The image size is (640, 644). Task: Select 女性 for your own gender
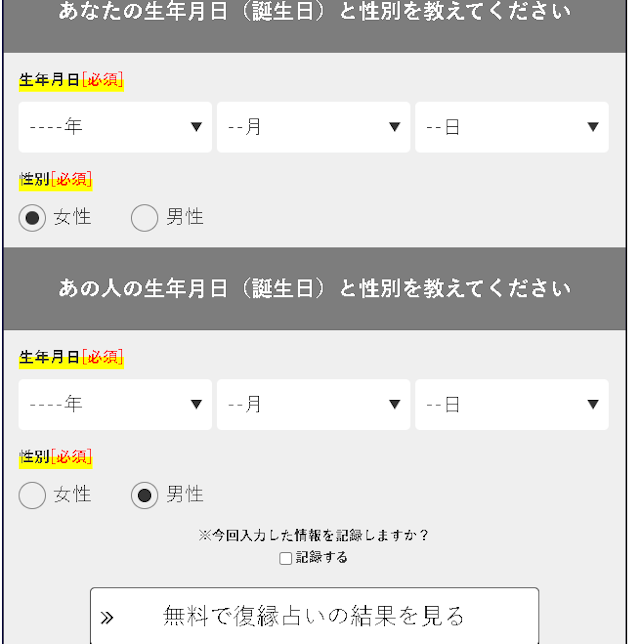pyautogui.click(x=33, y=217)
